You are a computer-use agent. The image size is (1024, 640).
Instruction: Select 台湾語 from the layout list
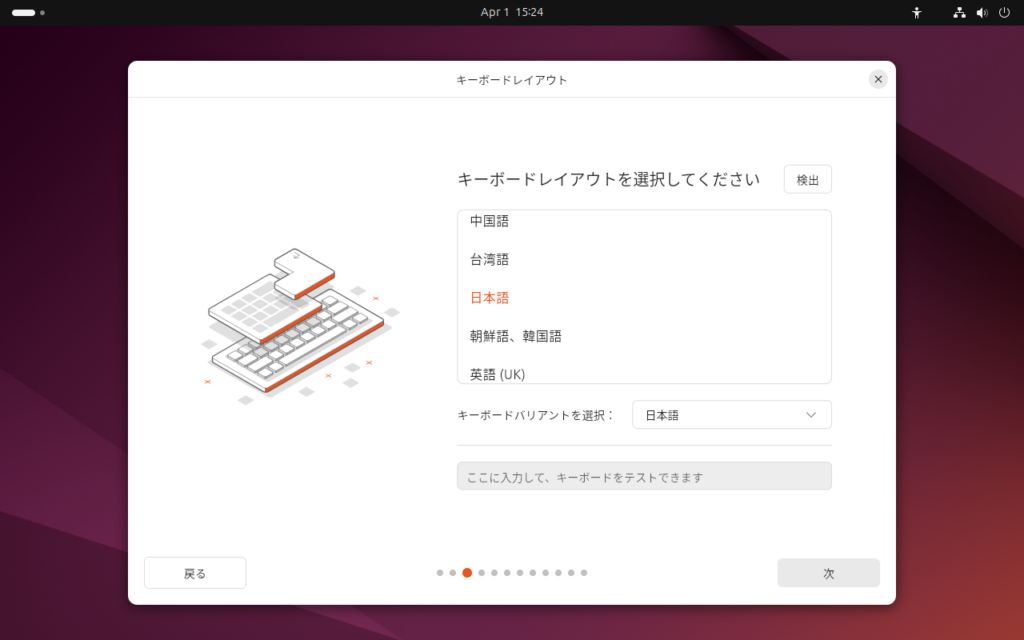pos(489,260)
